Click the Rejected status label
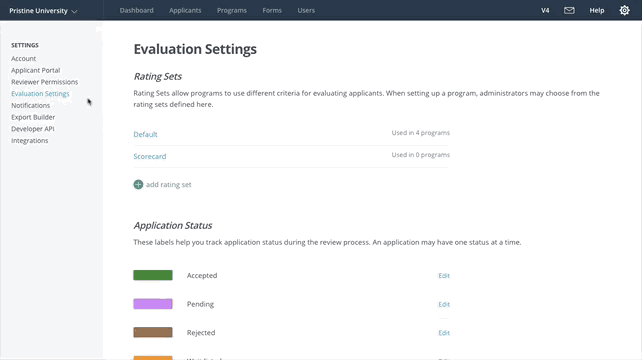 (201, 333)
